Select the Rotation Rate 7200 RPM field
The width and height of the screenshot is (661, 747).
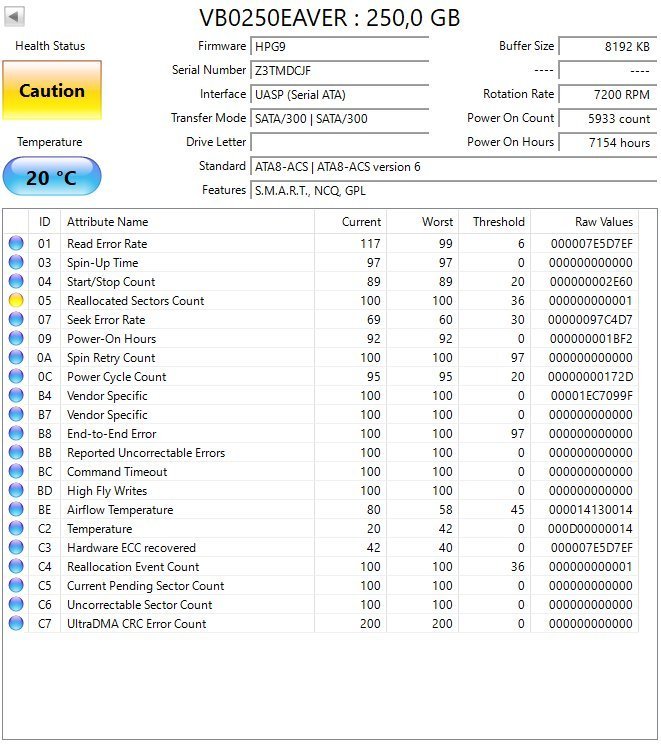606,95
